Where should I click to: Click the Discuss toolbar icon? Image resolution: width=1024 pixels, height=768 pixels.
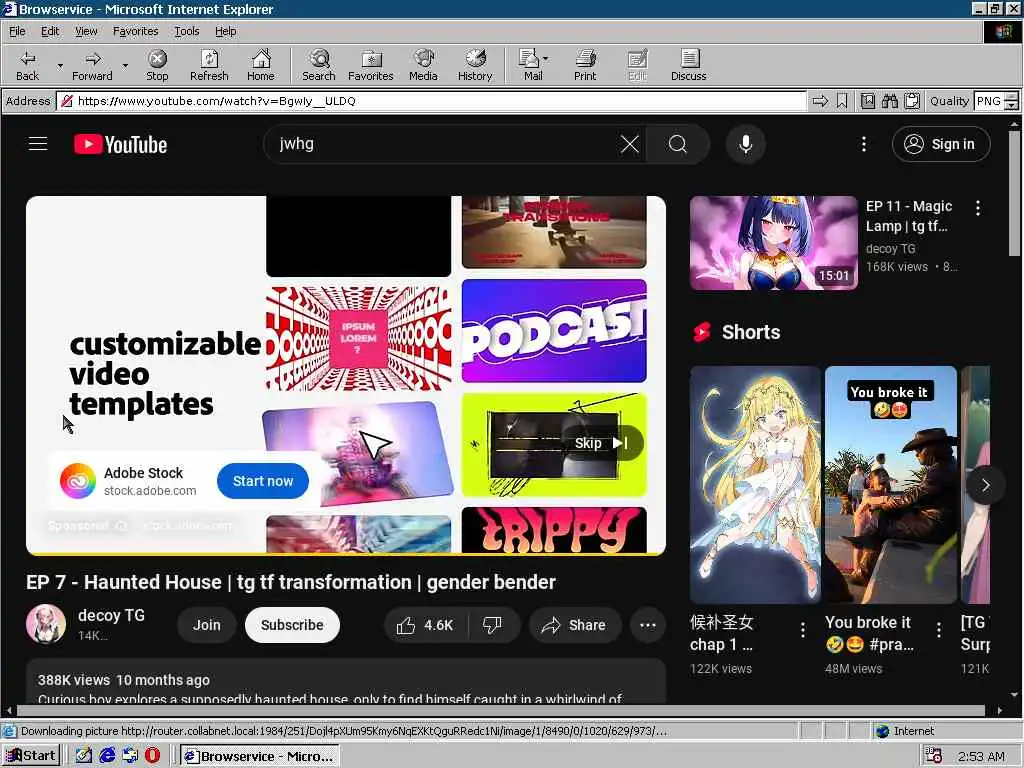(688, 65)
